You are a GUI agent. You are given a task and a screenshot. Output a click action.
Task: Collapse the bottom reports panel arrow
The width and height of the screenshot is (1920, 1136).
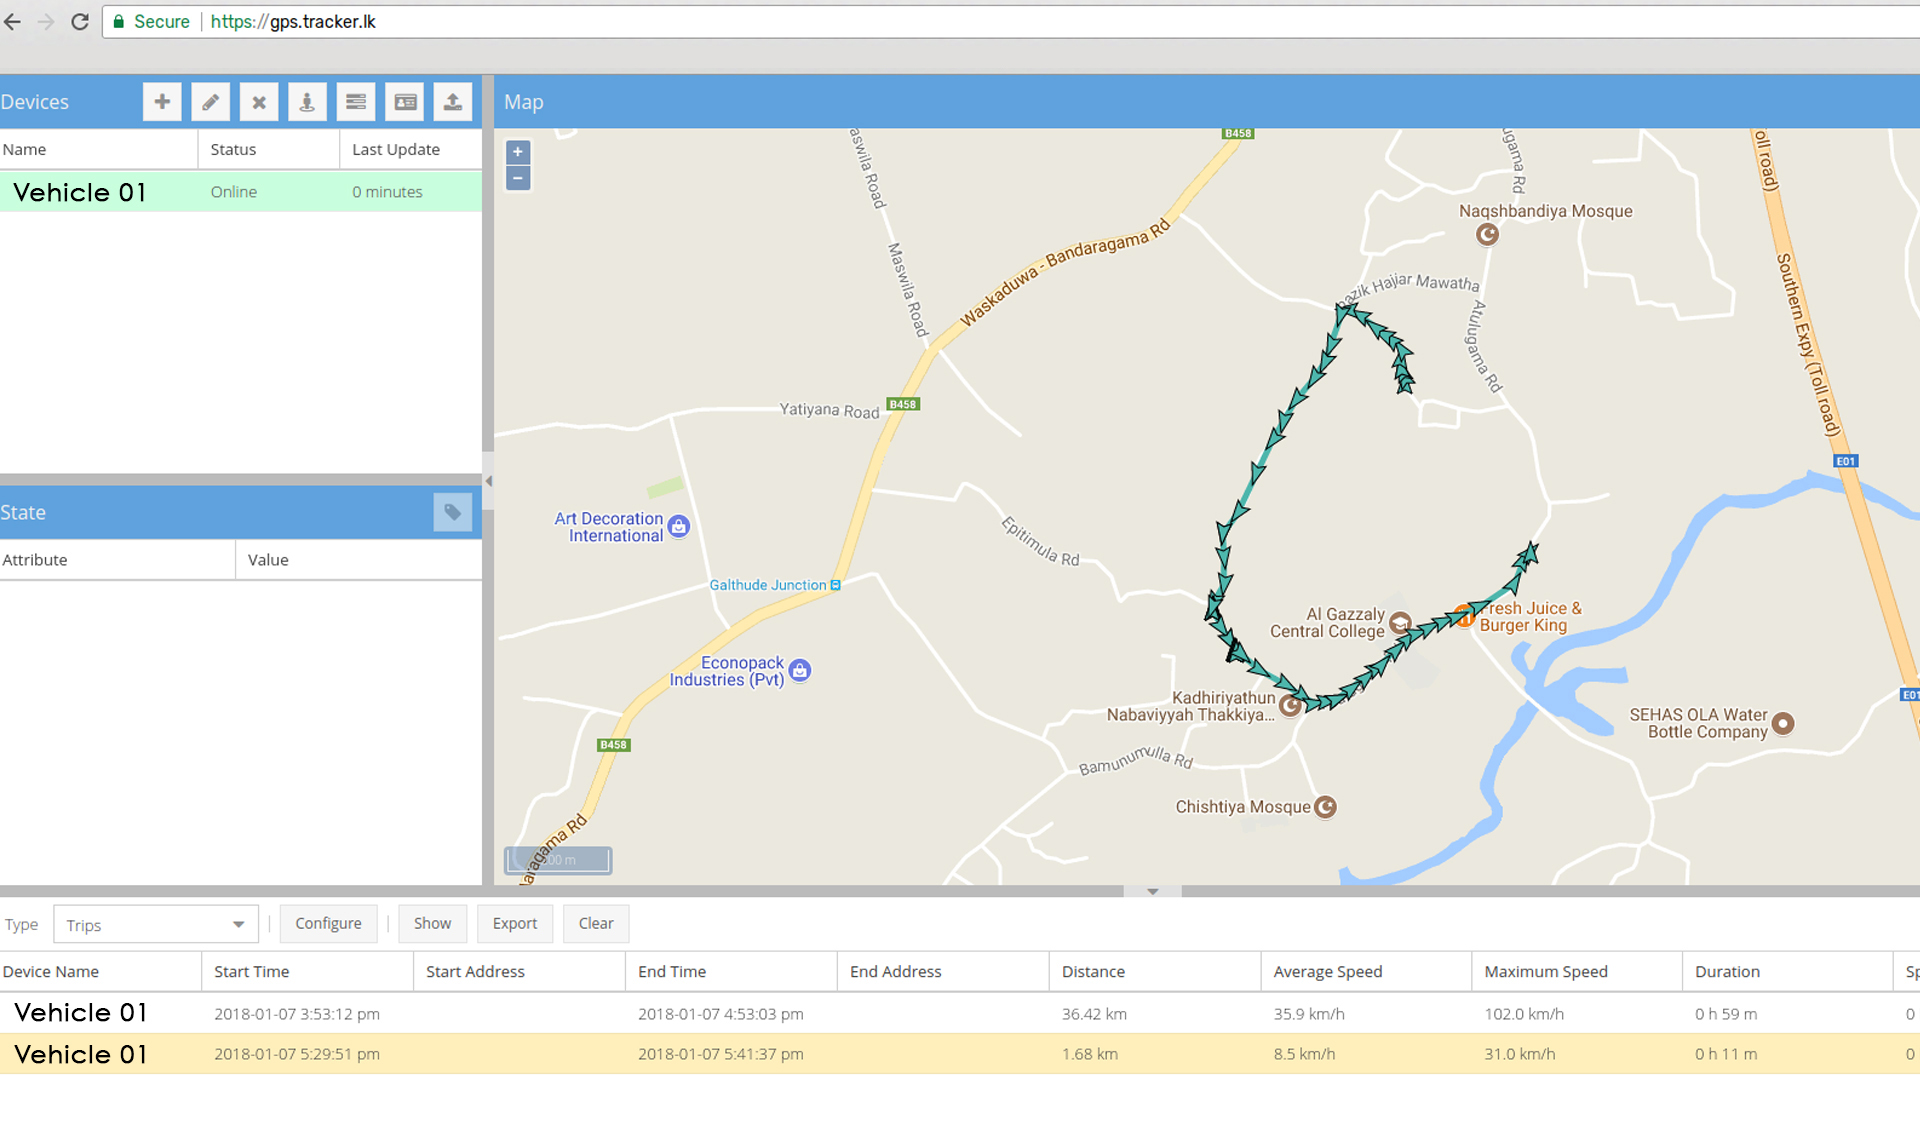(1153, 891)
